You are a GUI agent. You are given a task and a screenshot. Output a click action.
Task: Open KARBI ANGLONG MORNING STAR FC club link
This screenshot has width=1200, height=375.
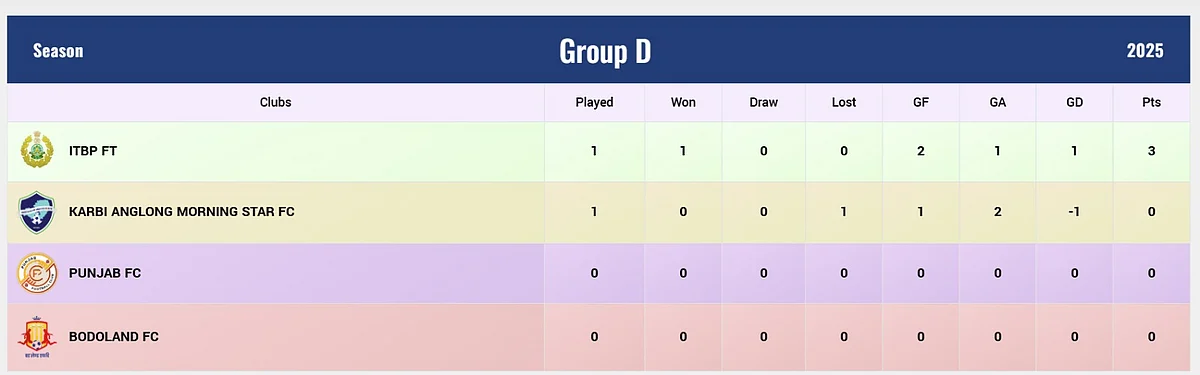click(x=182, y=212)
